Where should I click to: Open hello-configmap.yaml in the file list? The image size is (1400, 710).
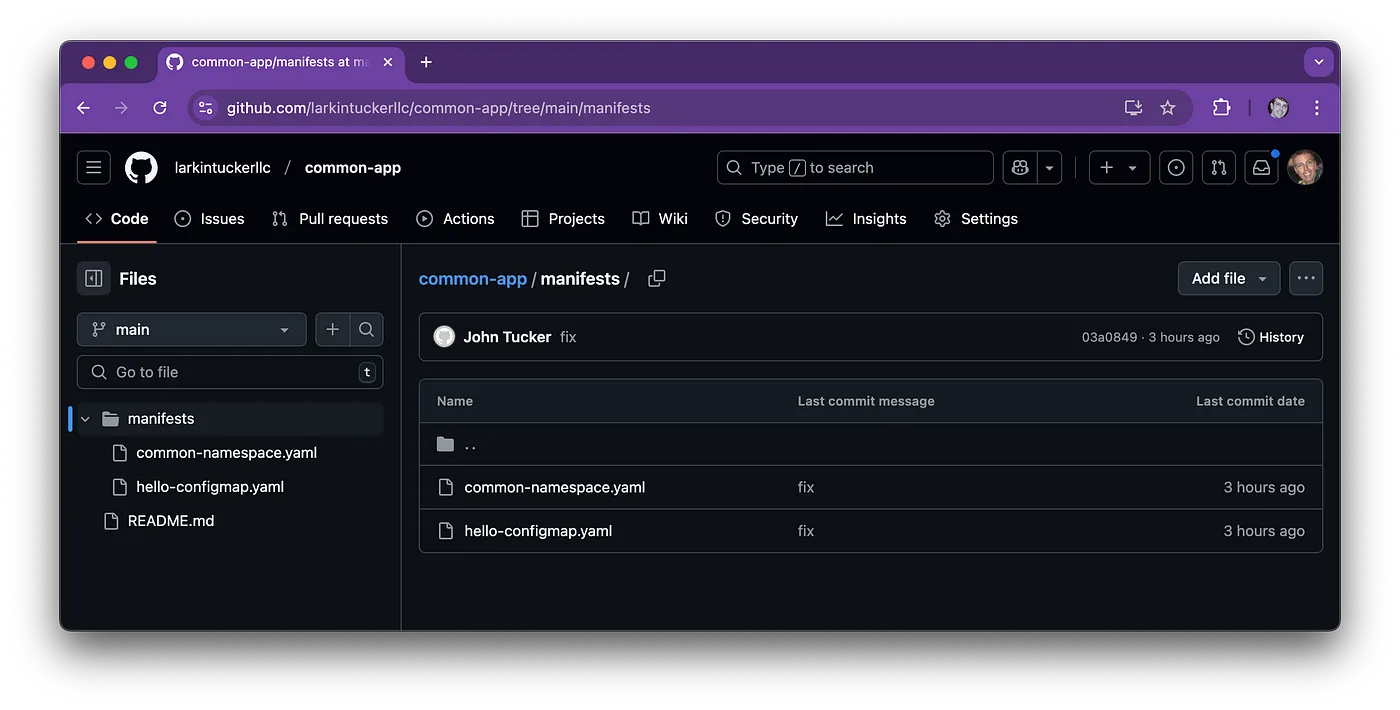point(538,531)
